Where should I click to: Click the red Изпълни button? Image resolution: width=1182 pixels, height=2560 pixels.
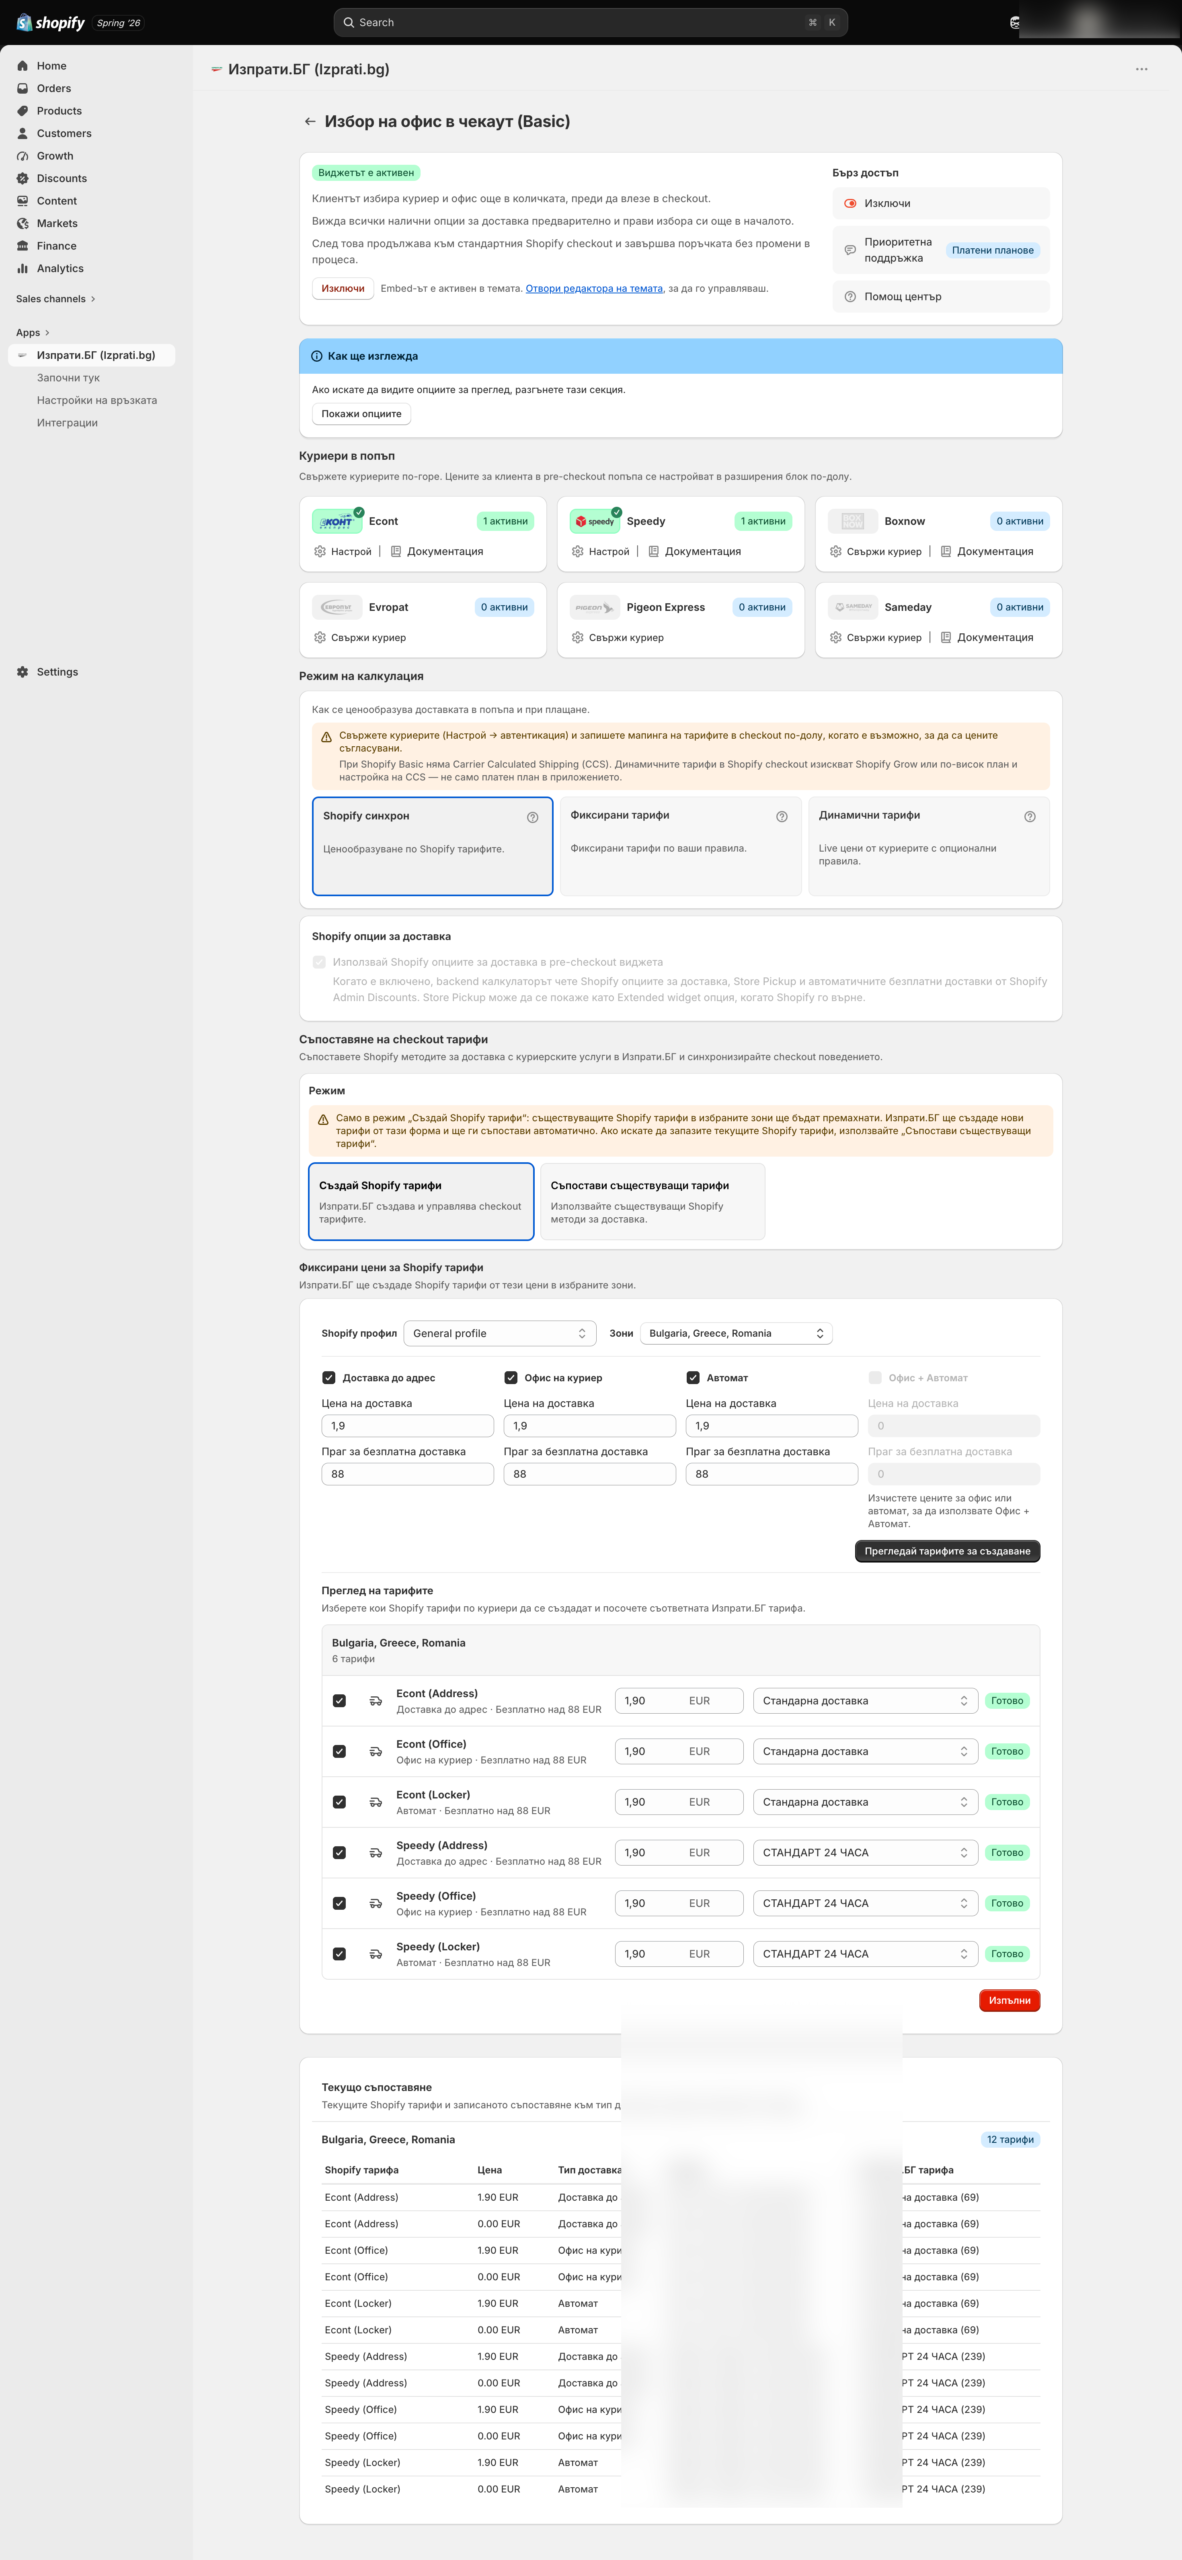(x=1010, y=2000)
